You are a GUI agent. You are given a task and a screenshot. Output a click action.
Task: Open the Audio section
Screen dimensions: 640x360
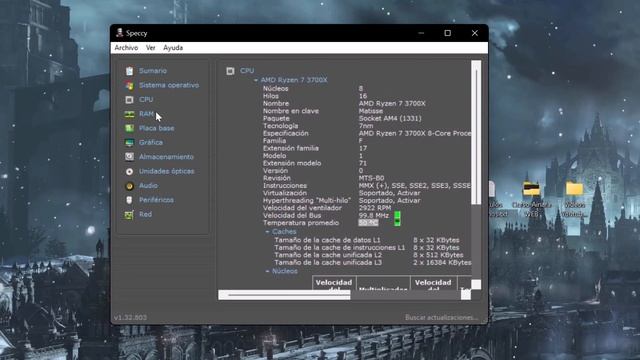(x=148, y=185)
